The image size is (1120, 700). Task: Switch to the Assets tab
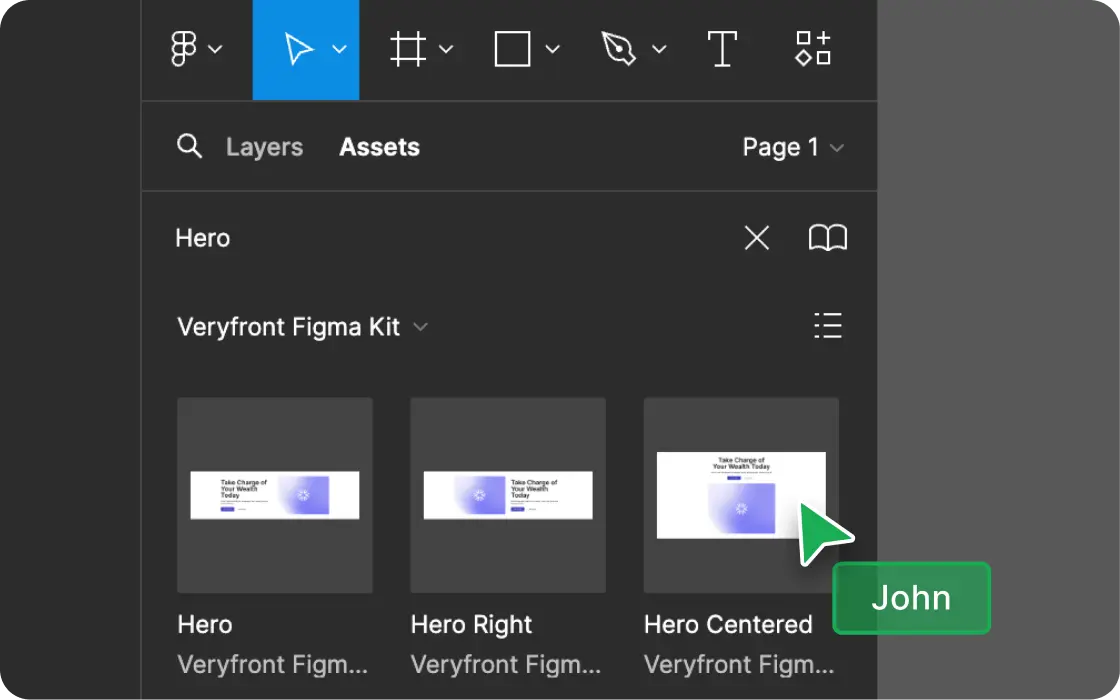coord(379,147)
